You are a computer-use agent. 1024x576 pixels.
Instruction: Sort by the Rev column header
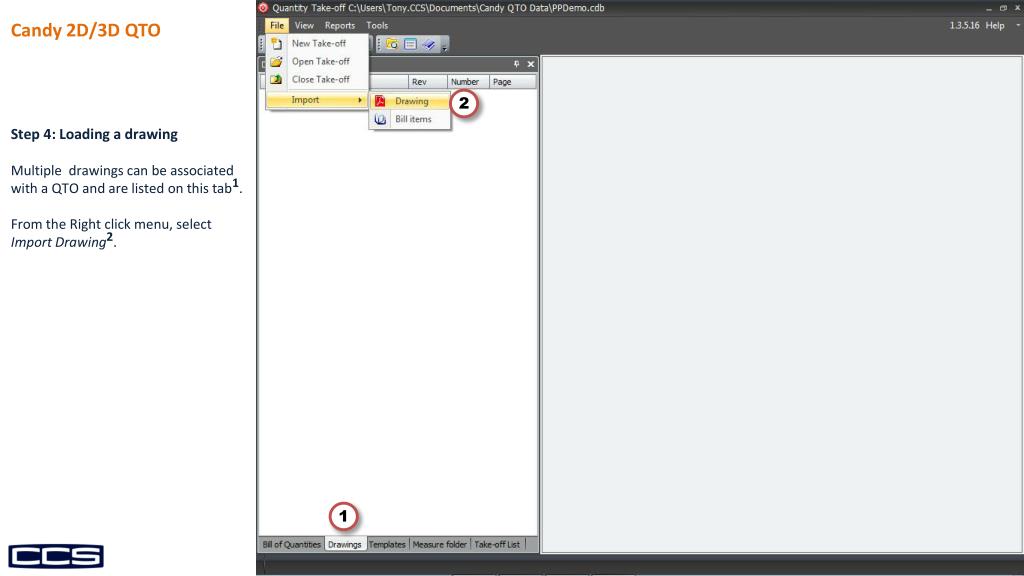pyautogui.click(x=428, y=82)
